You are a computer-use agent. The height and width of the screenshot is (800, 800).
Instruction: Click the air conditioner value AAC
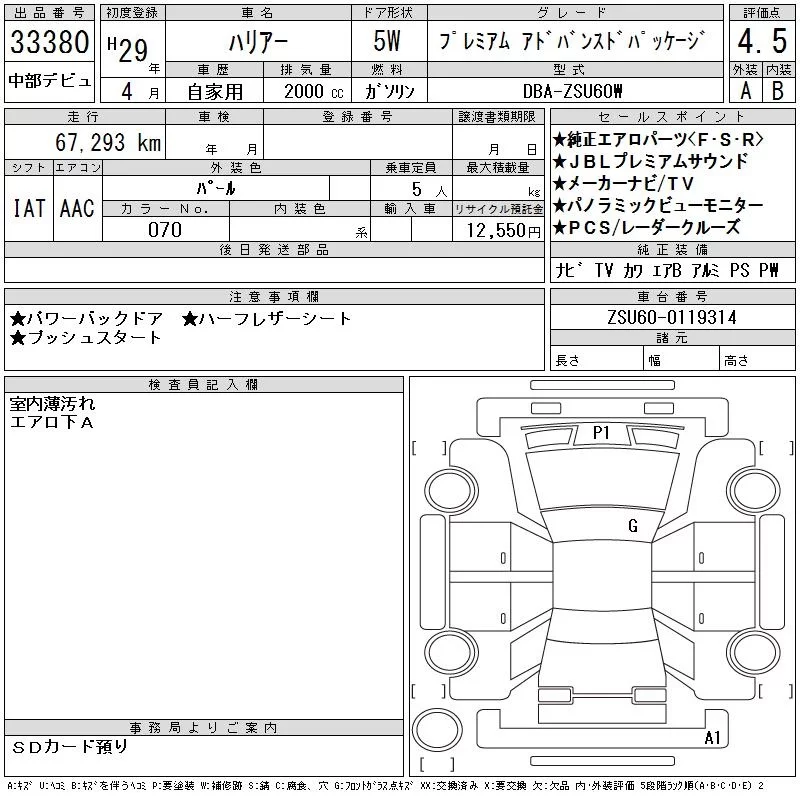pos(77,208)
